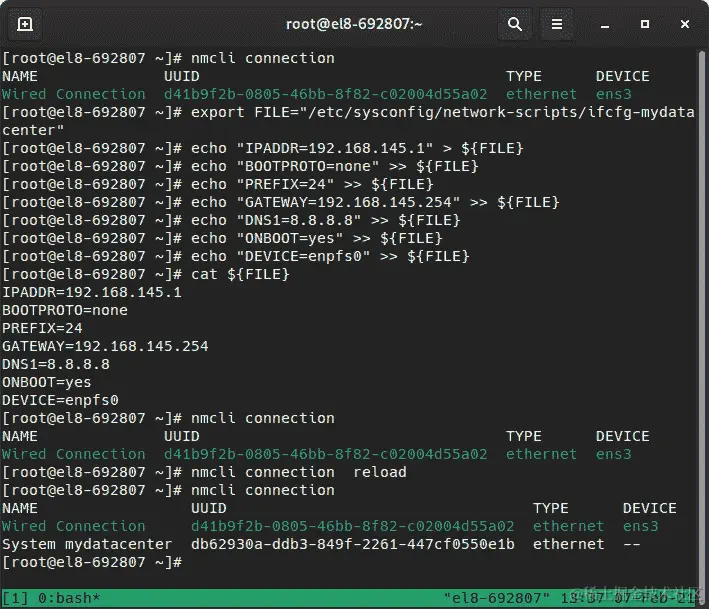The height and width of the screenshot is (609, 709).
Task: Click the echo "ONBOOT=yes" command
Action: point(317,238)
